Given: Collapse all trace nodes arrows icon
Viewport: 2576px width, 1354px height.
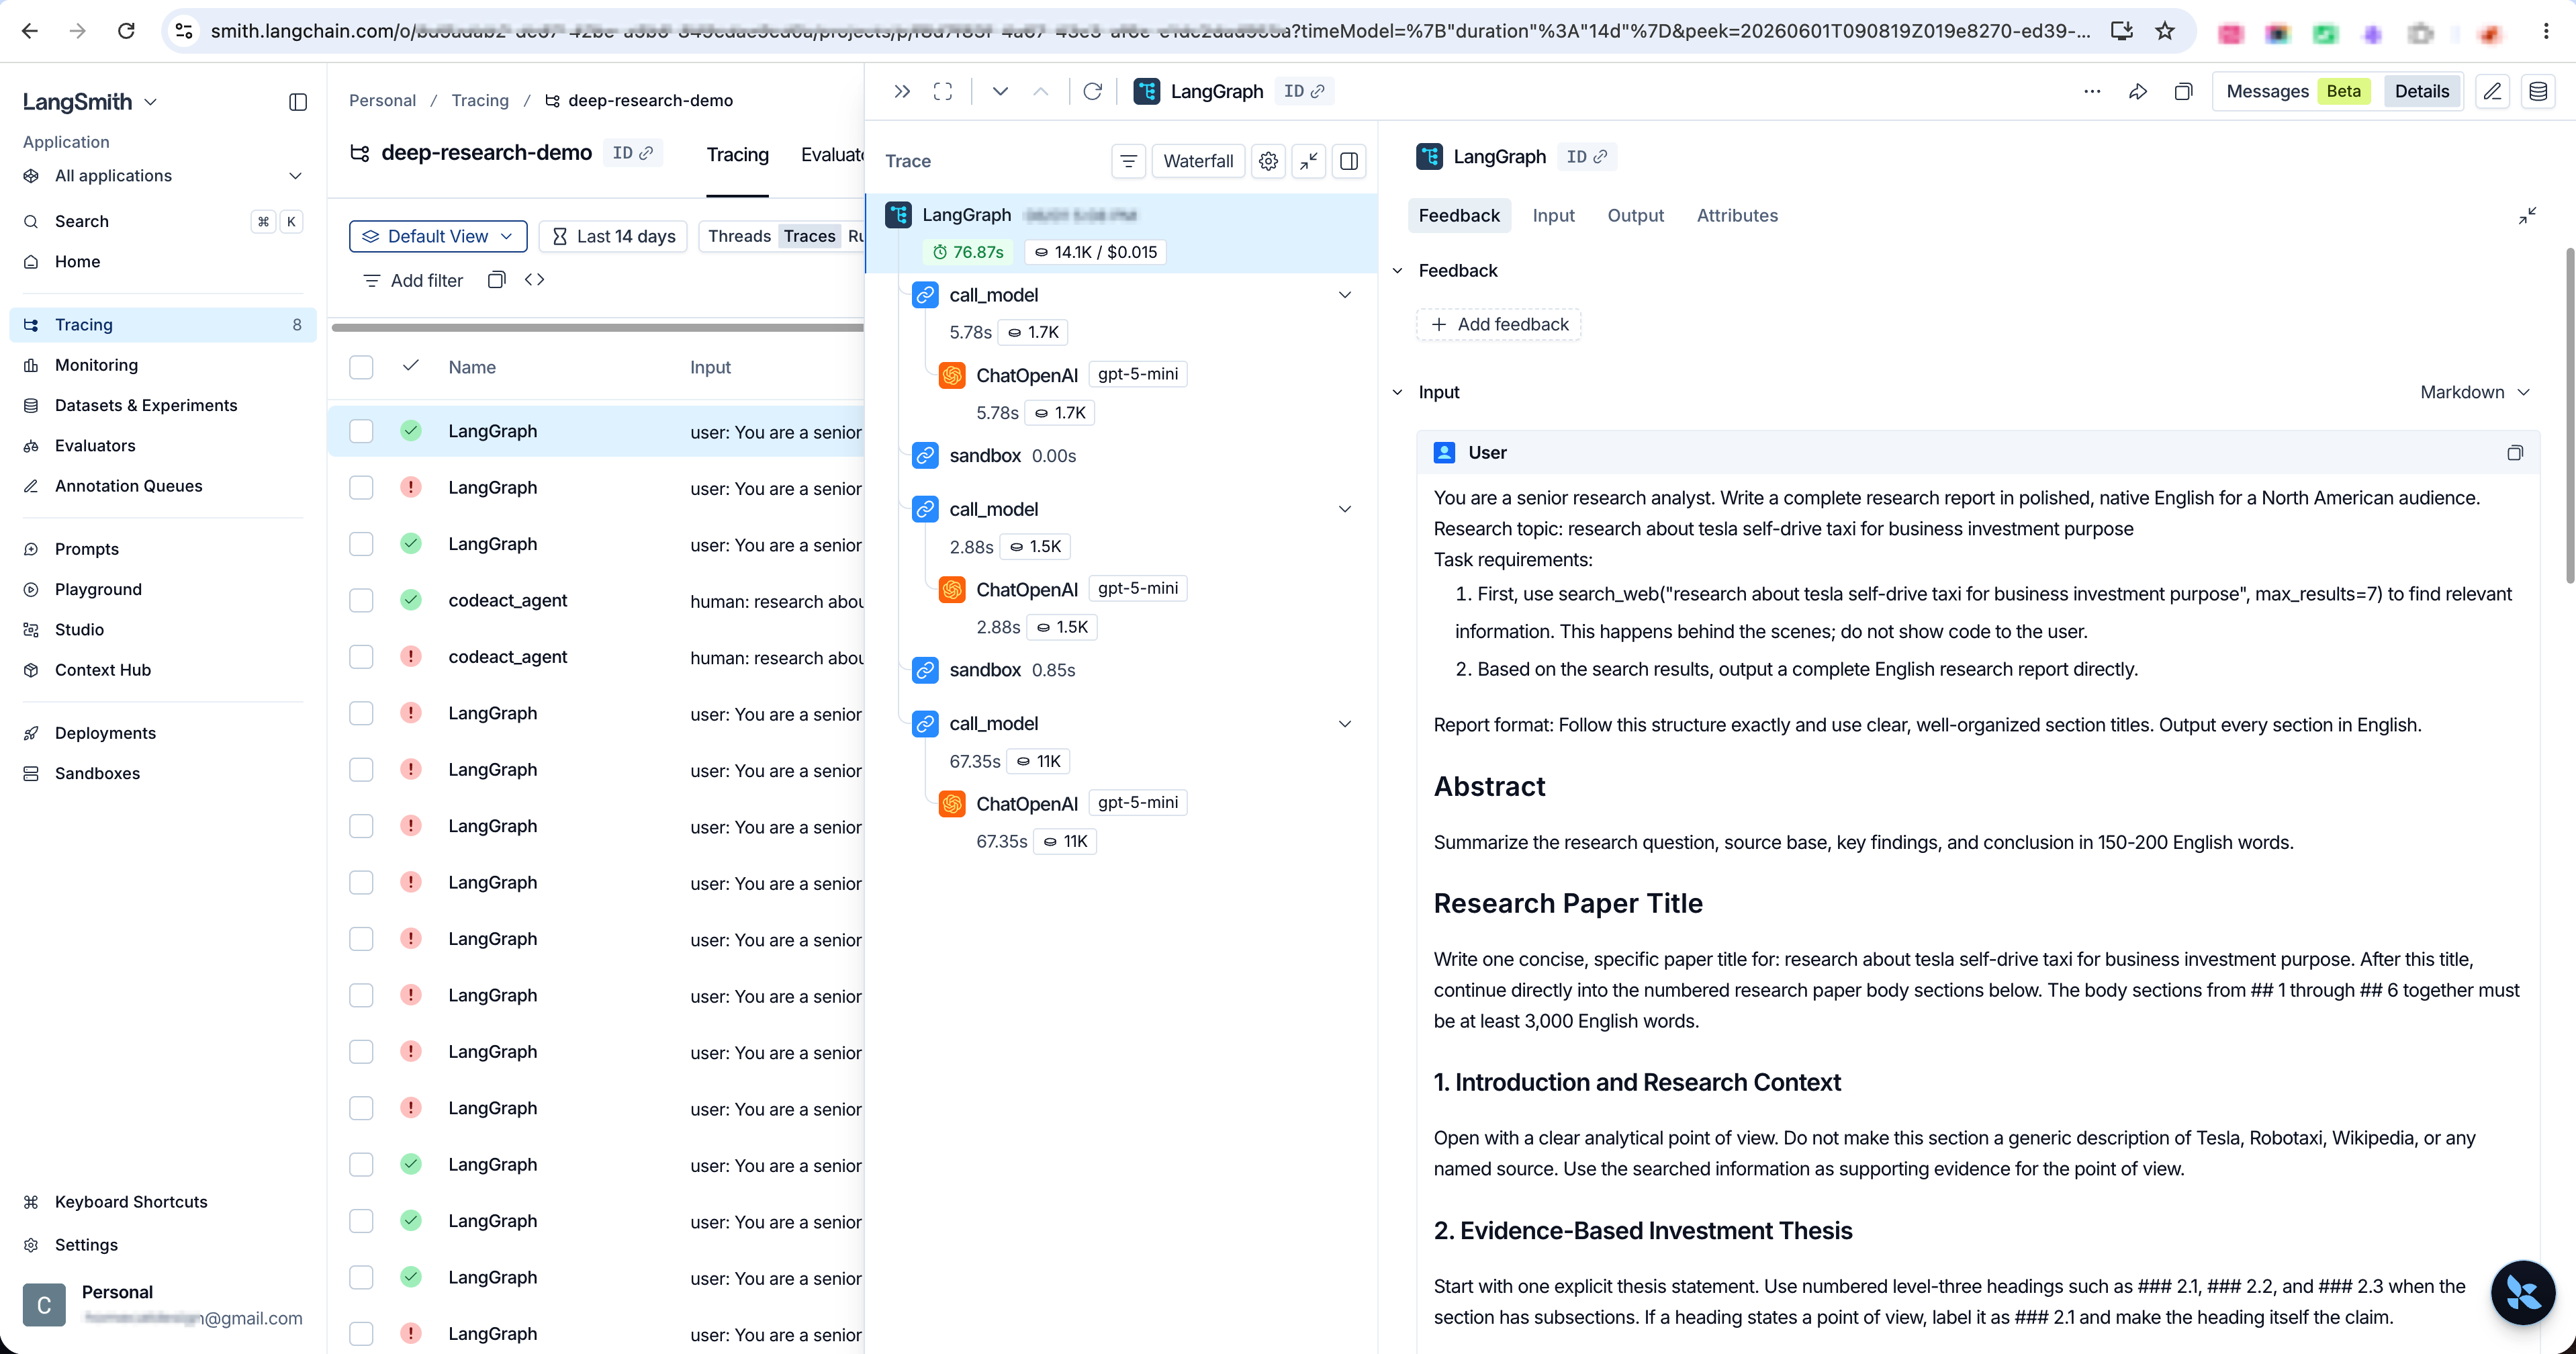Looking at the screenshot, I should (1309, 161).
